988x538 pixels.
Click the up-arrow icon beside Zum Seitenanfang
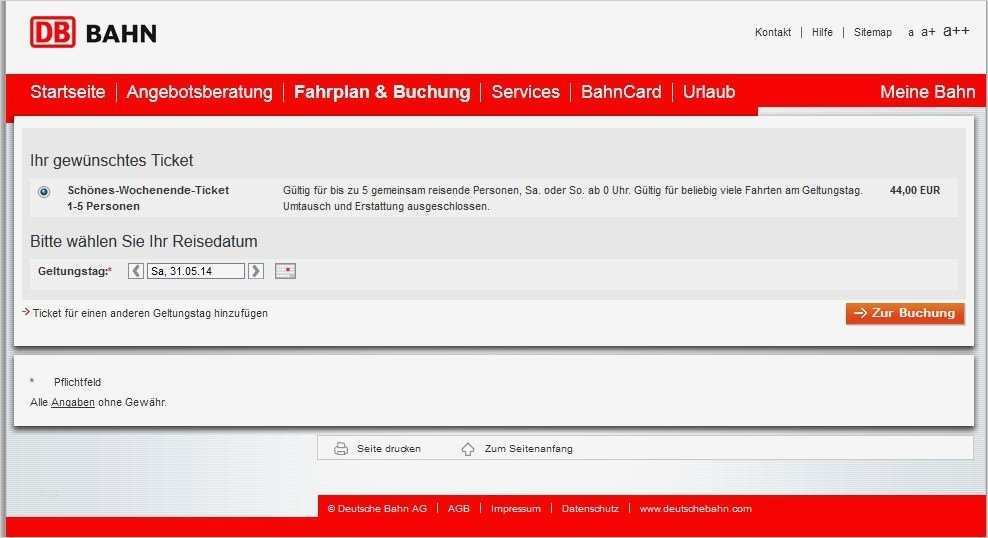tap(468, 449)
